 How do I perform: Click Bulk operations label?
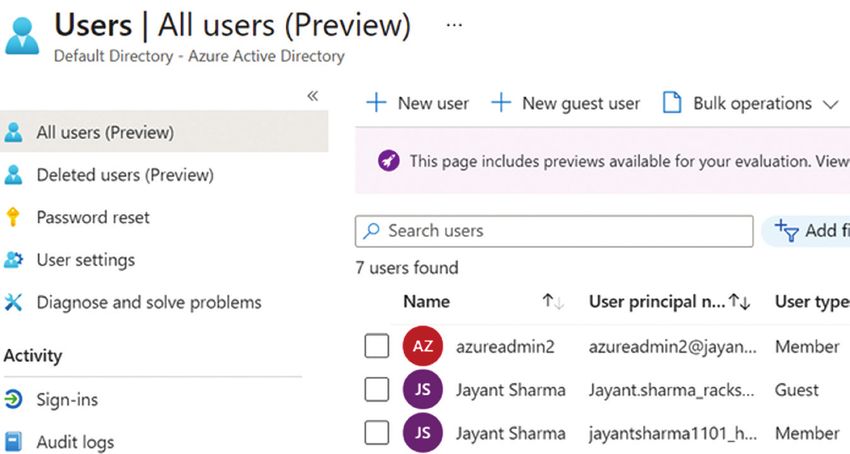point(752,103)
